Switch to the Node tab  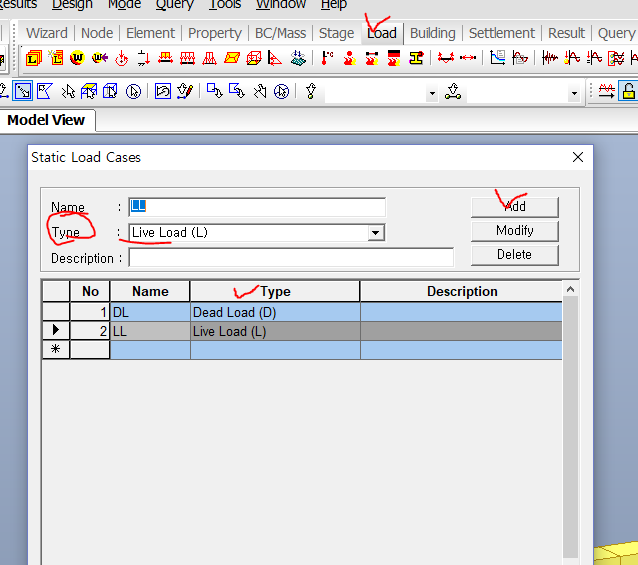pyautogui.click(x=97, y=33)
